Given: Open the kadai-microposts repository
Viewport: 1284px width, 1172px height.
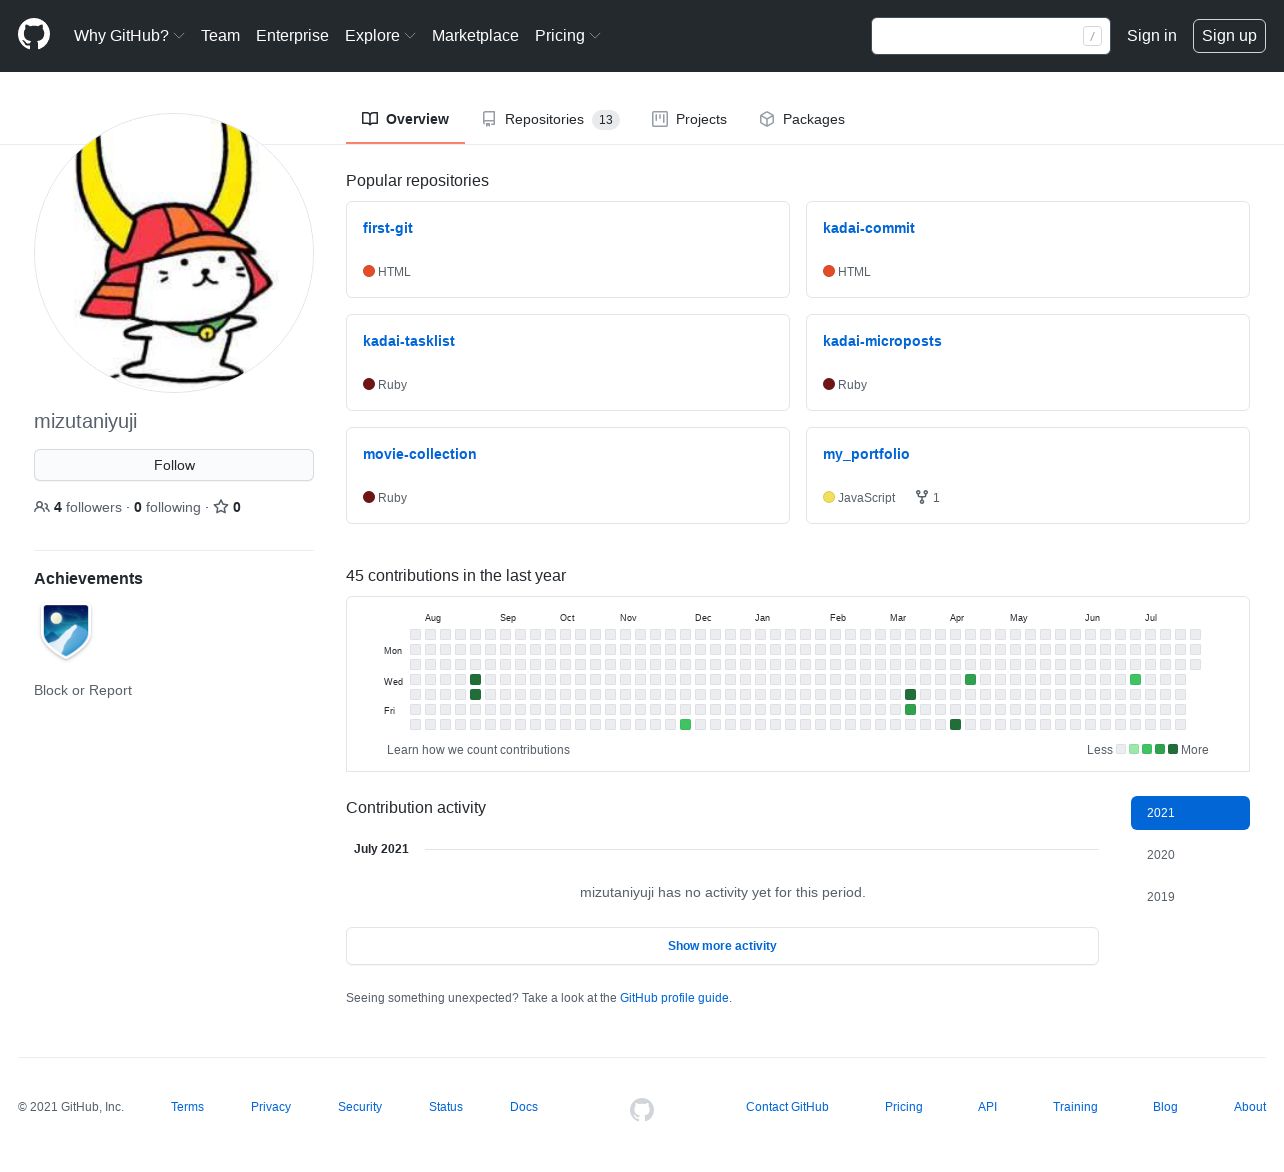Looking at the screenshot, I should click(882, 341).
